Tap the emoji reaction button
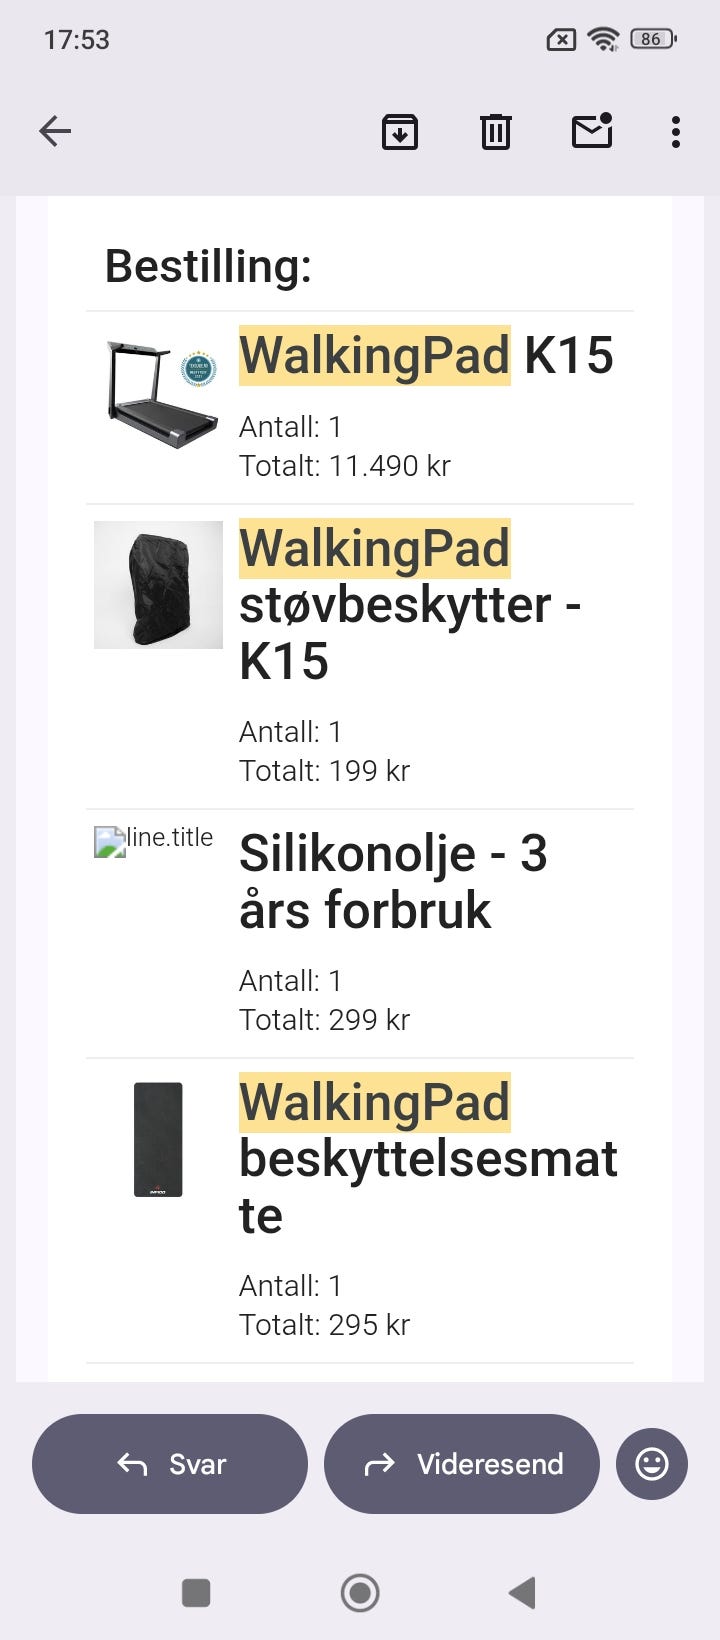The width and height of the screenshot is (720, 1640). (651, 1463)
